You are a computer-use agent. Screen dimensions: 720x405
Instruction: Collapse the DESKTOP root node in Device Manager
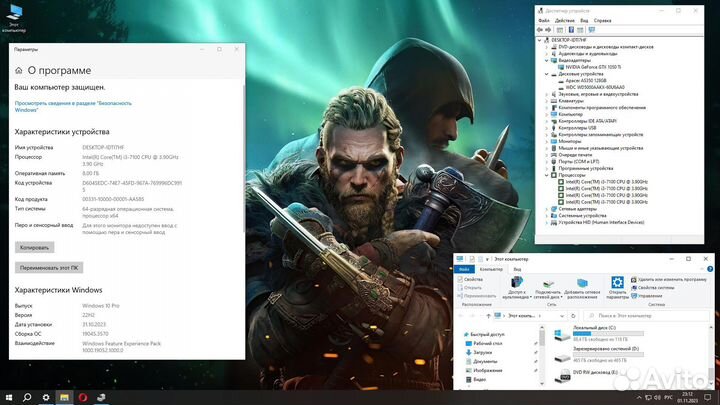[x=540, y=40]
